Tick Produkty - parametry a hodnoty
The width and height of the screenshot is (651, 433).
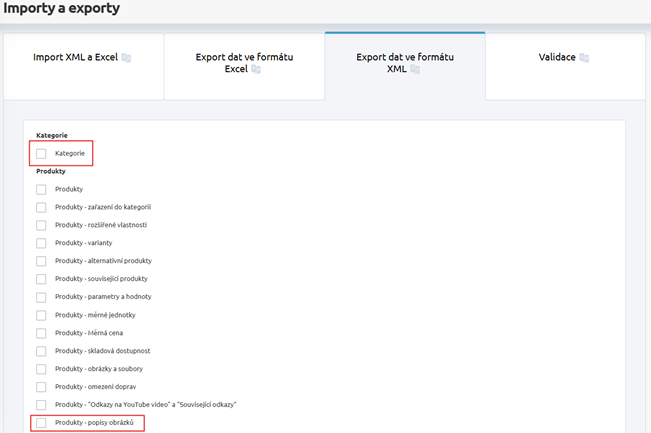(x=41, y=297)
